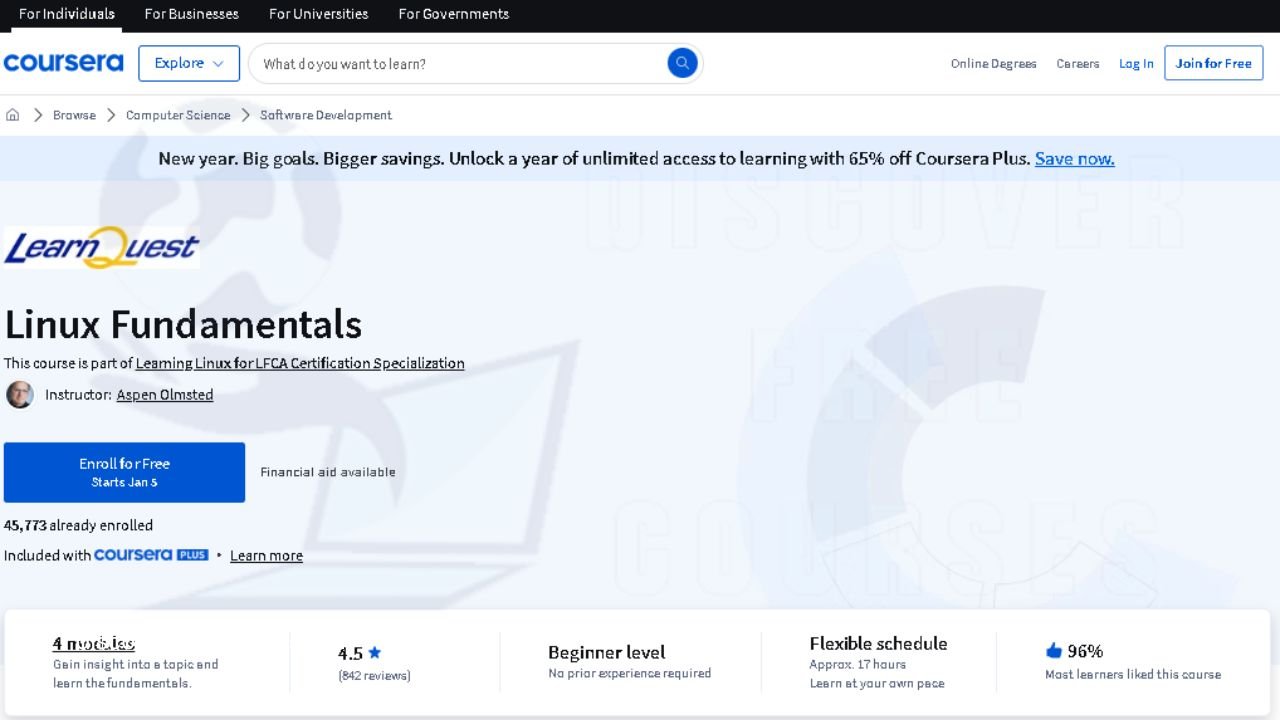The width and height of the screenshot is (1280, 720).
Task: Open the Careers link
Action: [x=1077, y=63]
